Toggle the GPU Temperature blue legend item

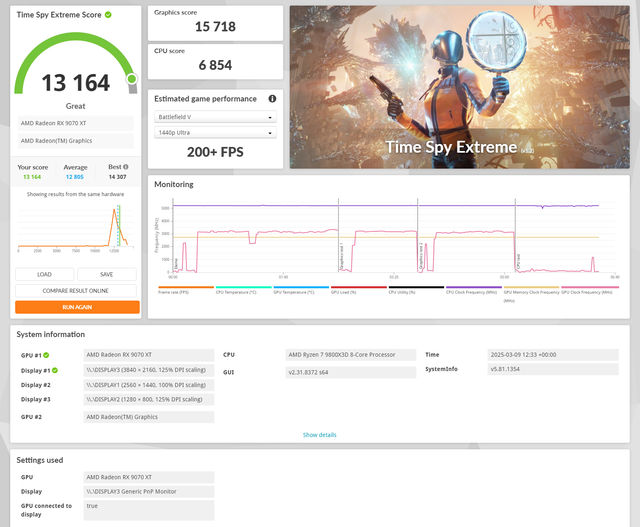pos(301,290)
